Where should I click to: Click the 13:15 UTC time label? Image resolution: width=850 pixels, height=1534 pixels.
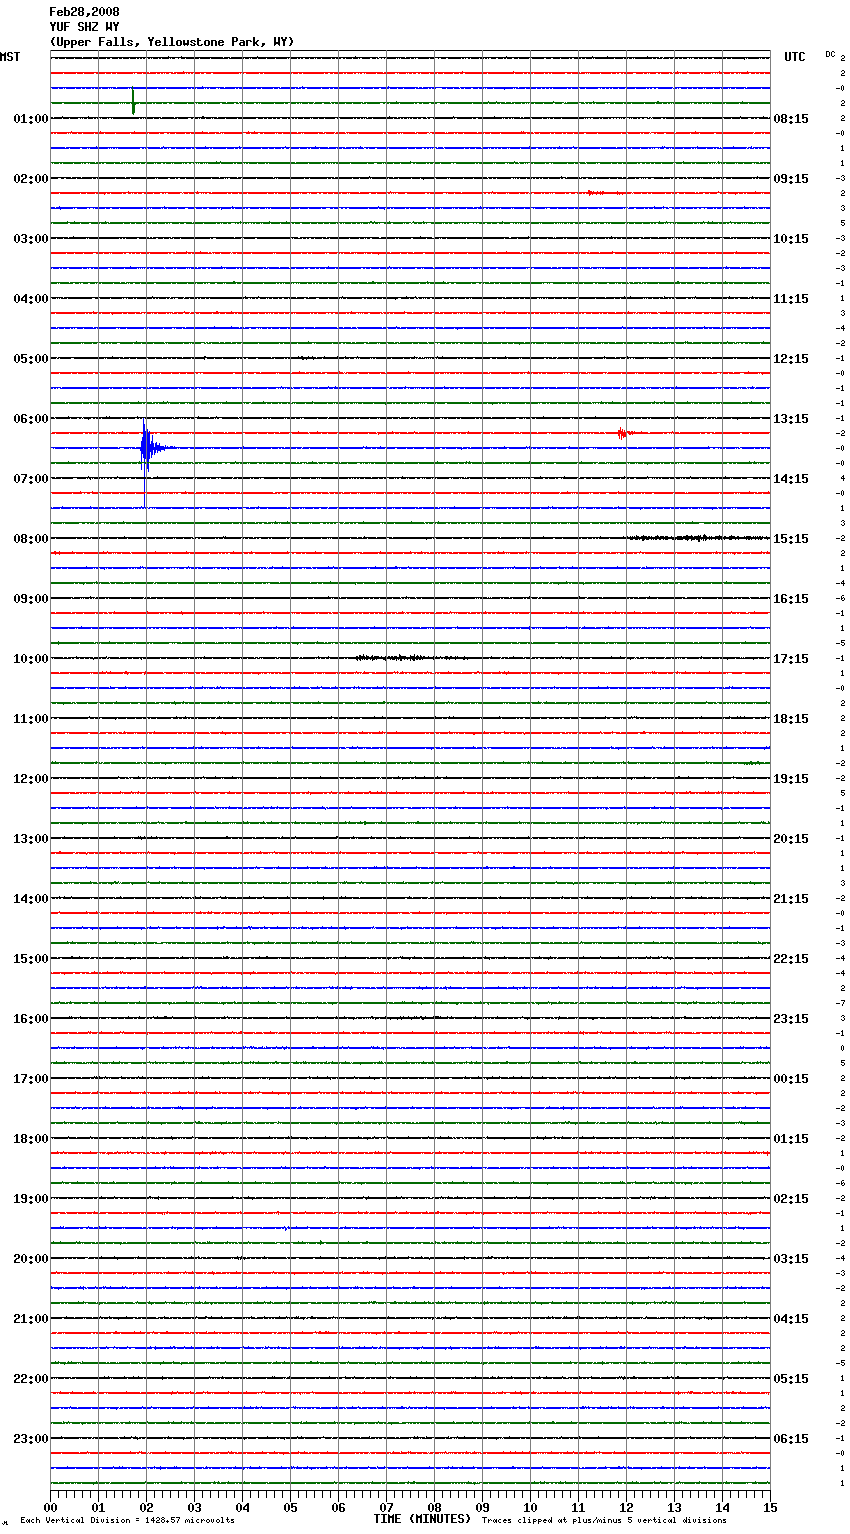point(791,419)
